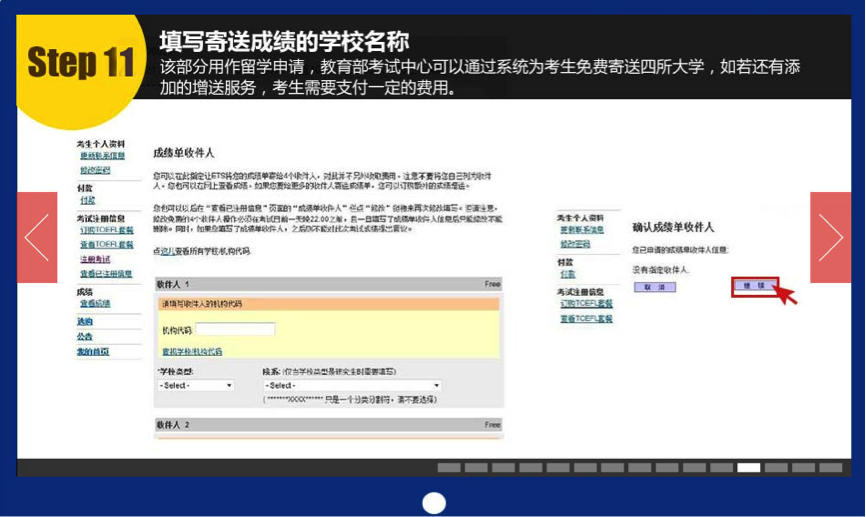Select 注册考试 in left sidebar
This screenshot has width=866, height=517.
click(x=95, y=259)
